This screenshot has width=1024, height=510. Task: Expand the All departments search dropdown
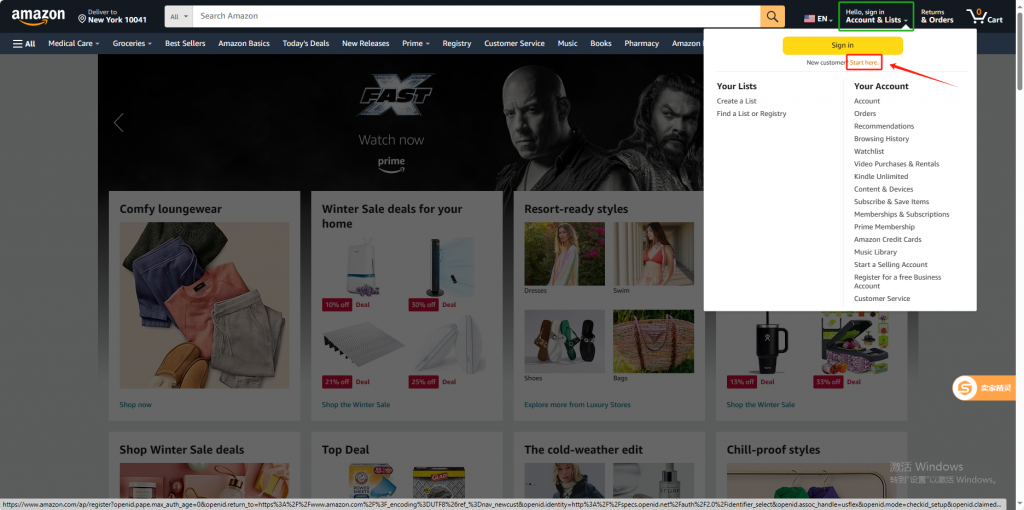(179, 17)
